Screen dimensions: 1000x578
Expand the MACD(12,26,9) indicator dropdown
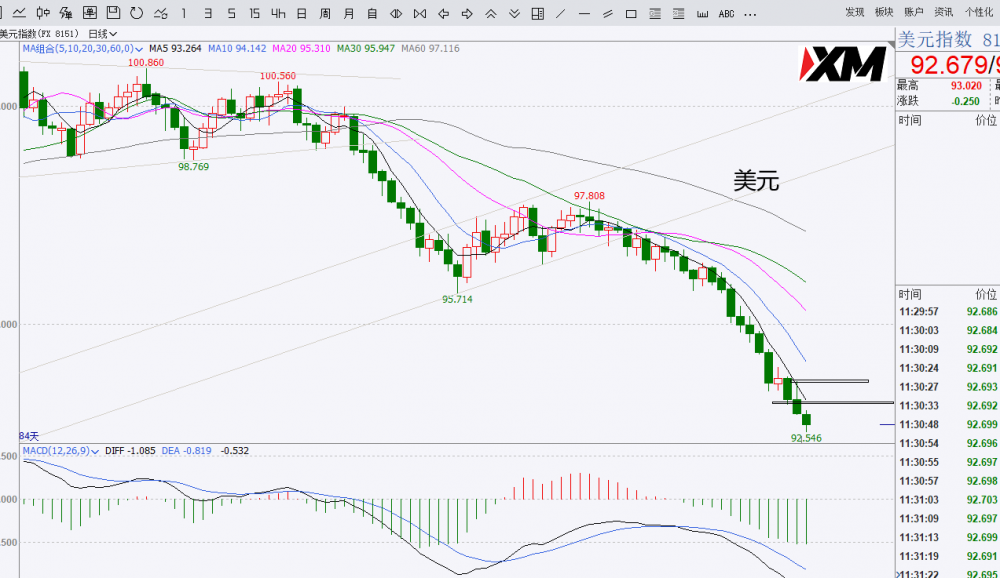61,450
